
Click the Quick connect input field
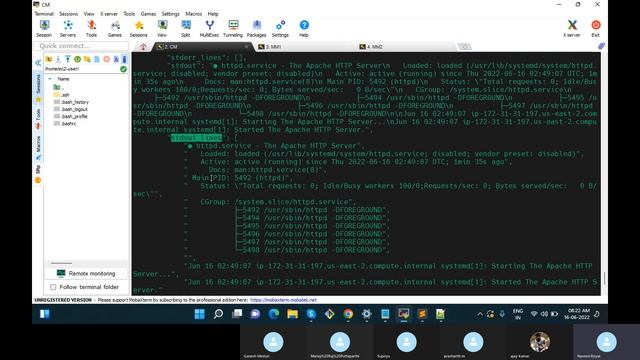point(81,46)
